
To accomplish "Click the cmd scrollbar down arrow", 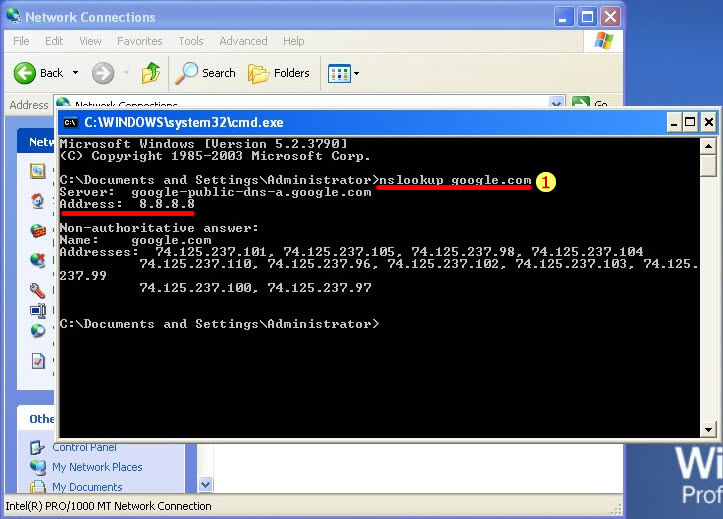I will tap(708, 430).
